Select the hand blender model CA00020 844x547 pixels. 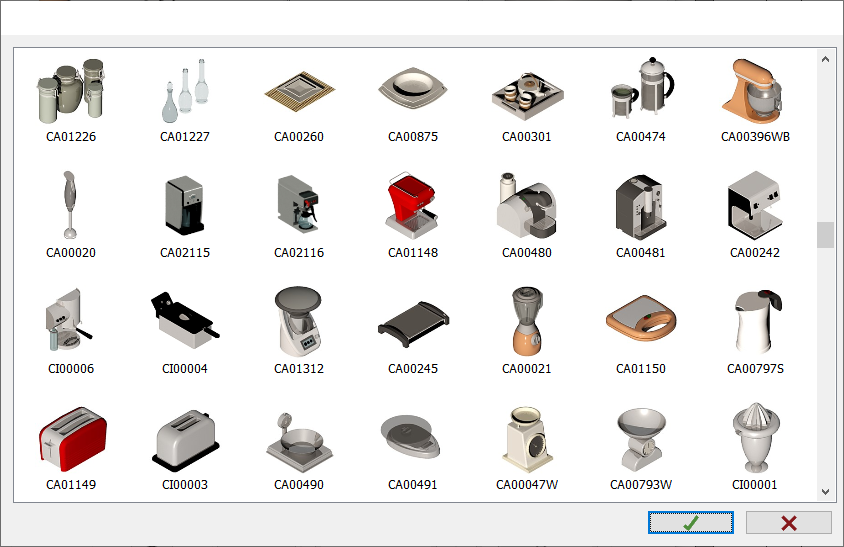[69, 205]
